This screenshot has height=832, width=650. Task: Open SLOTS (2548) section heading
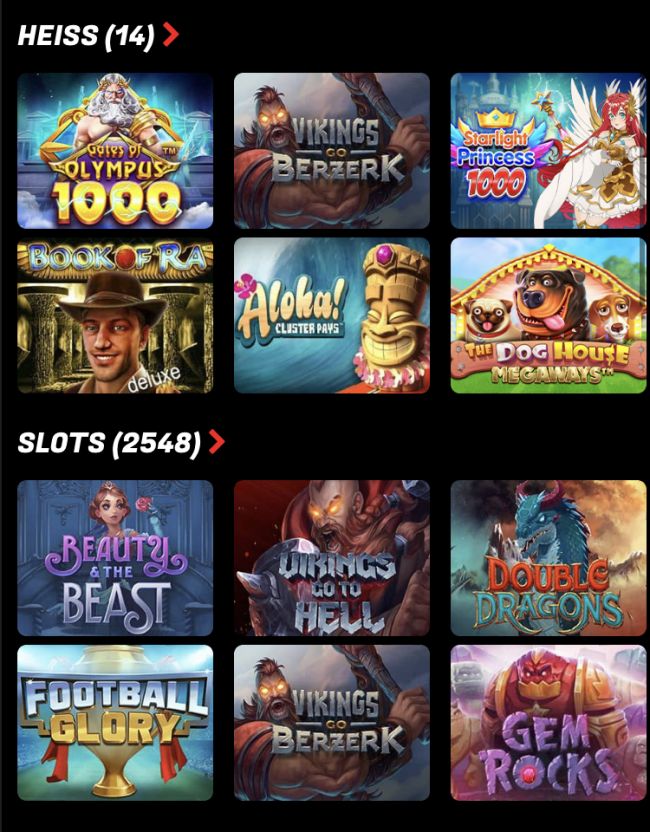click(109, 443)
